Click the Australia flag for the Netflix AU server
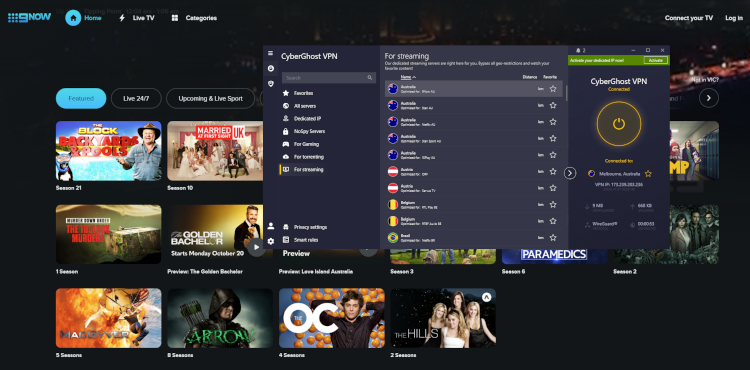The width and height of the screenshot is (750, 370). point(393,122)
